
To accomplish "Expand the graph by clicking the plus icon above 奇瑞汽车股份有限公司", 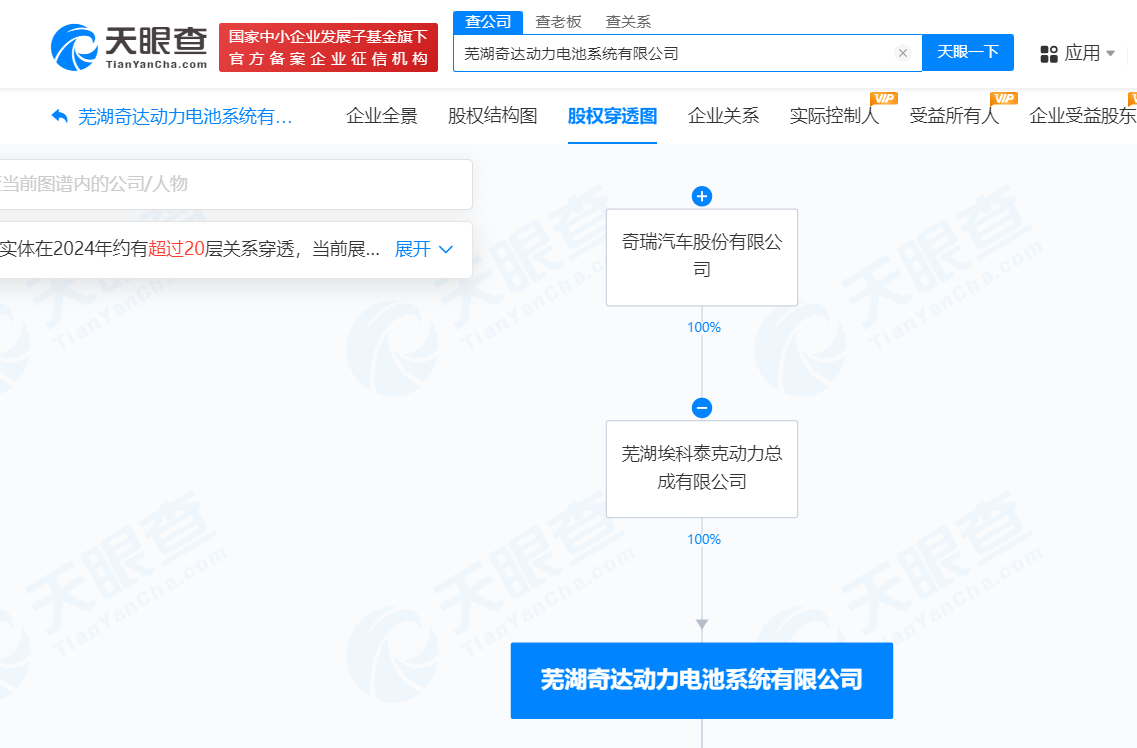I will point(701,197).
